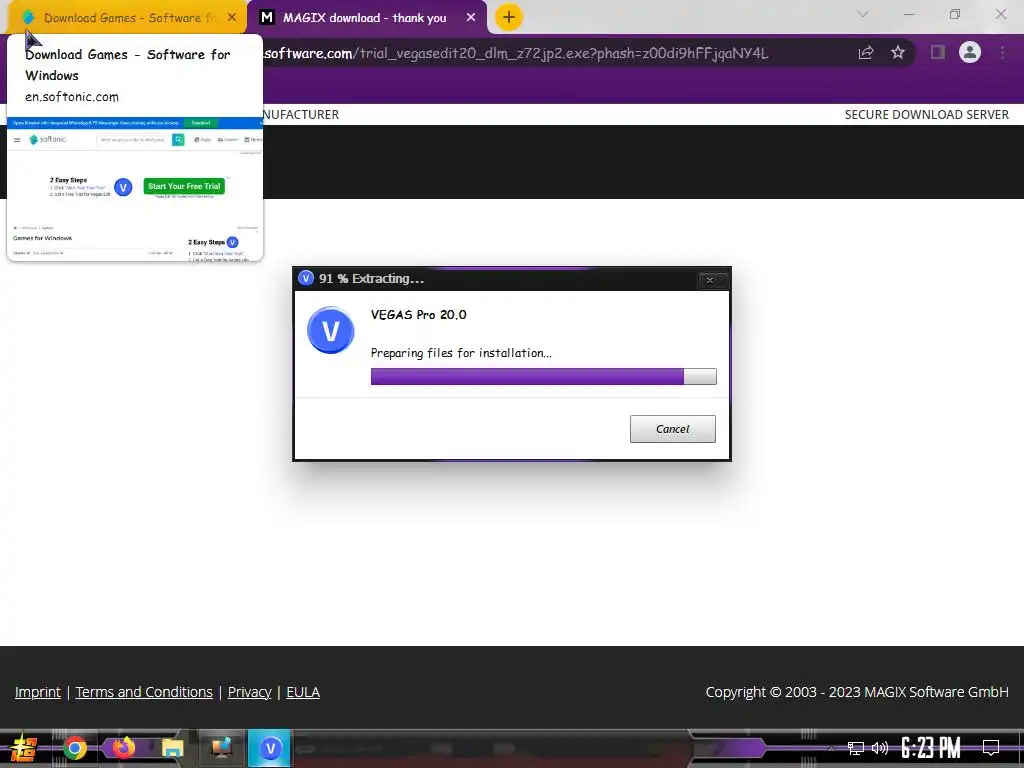1024x768 pixels.
Task: Click the address bar URL field
Action: coord(555,53)
